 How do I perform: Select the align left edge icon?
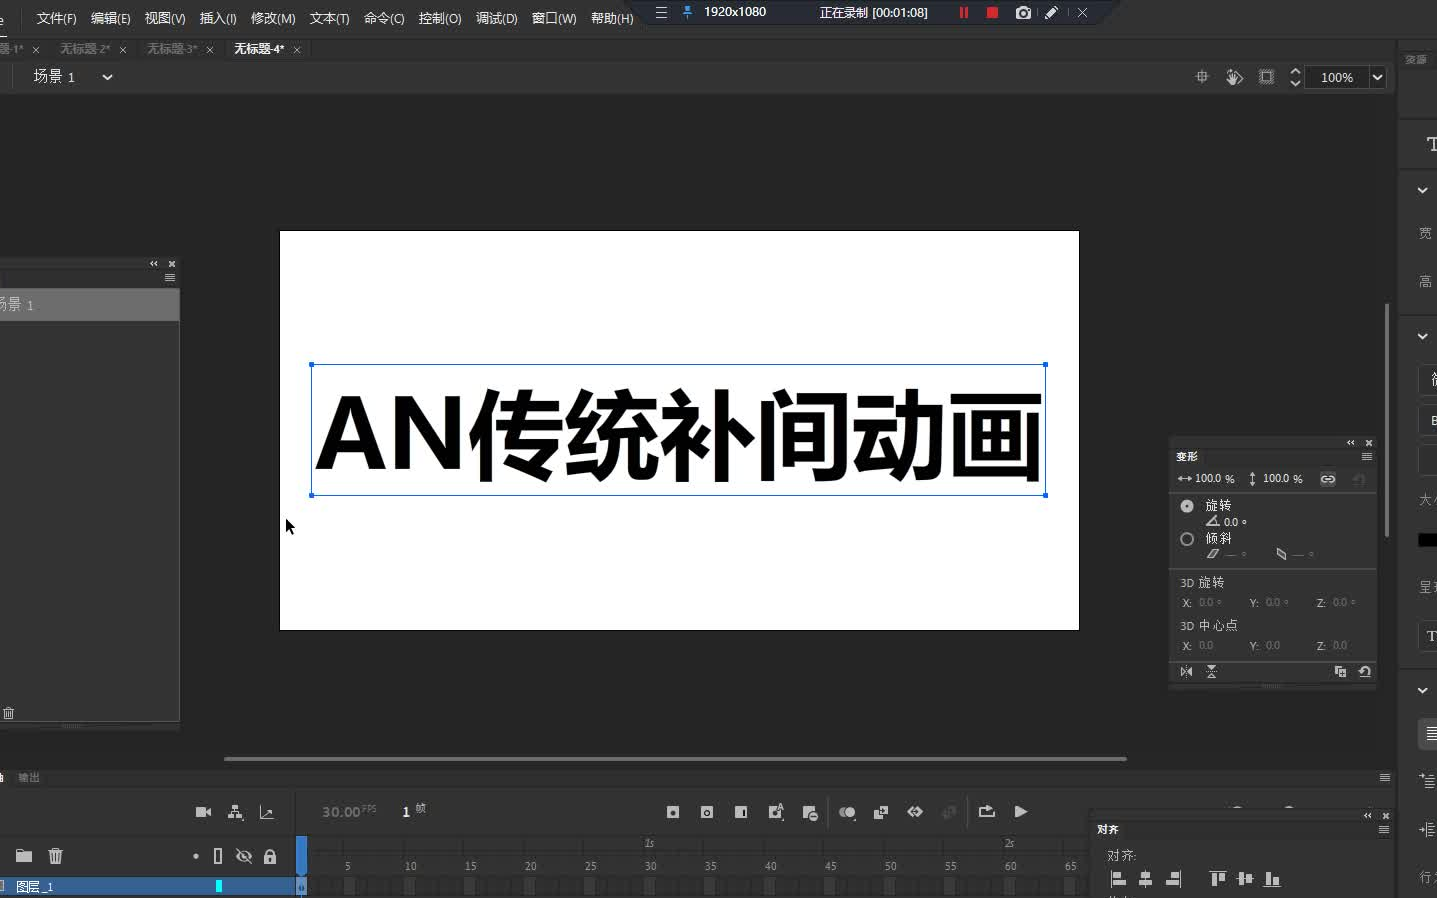[x=1119, y=878]
